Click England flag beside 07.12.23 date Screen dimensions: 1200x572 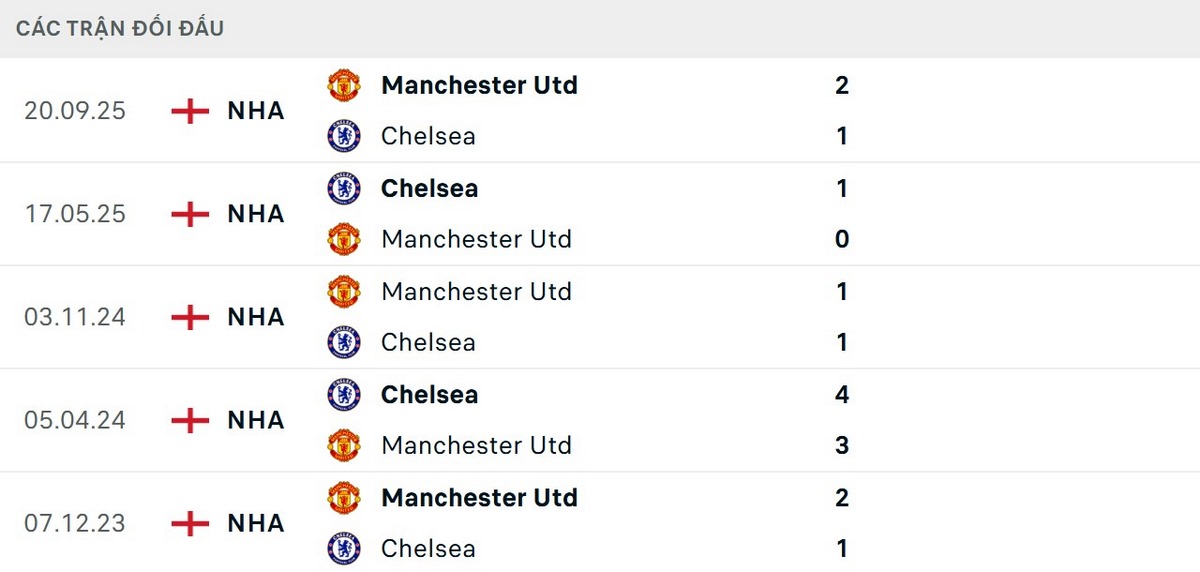coord(190,523)
